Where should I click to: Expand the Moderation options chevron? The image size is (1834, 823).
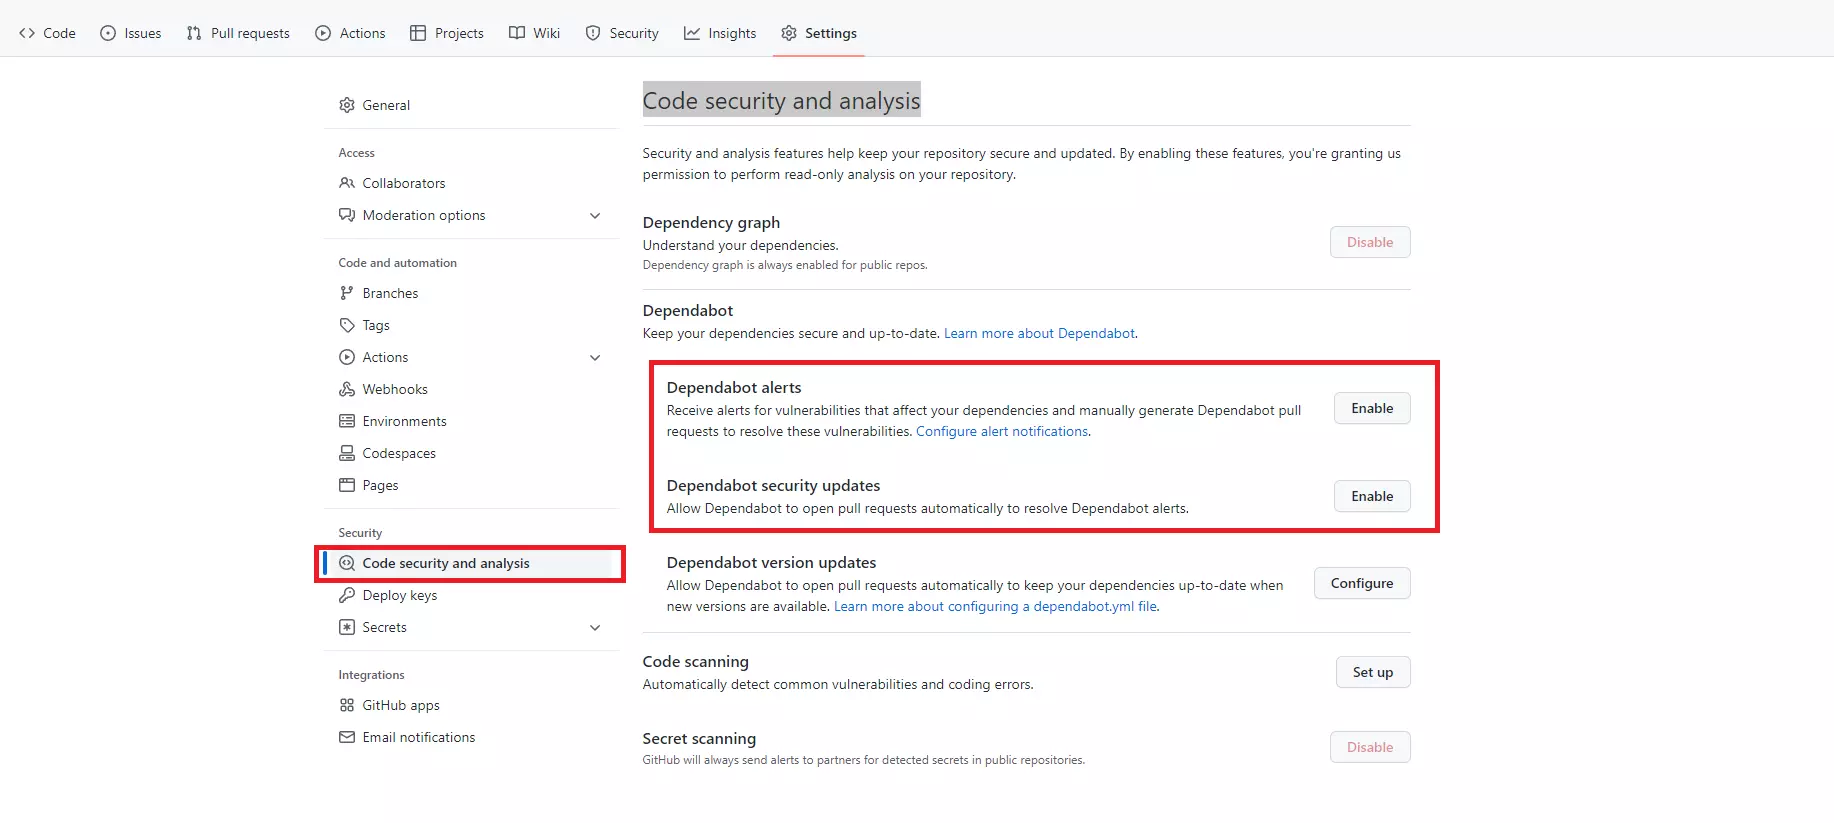595,215
